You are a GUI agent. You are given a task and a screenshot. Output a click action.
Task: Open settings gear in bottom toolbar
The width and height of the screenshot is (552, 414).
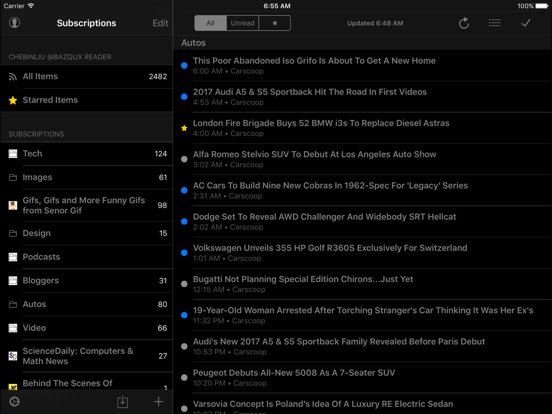click(14, 402)
